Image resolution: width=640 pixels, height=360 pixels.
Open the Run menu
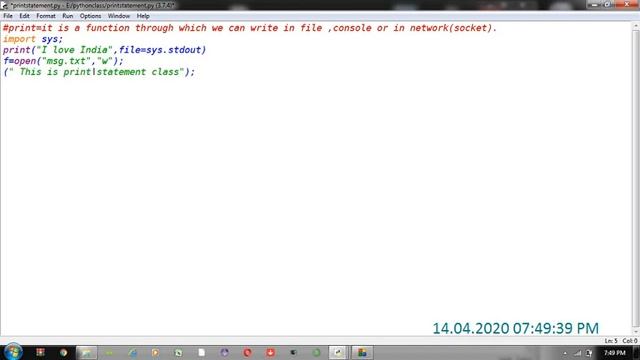[x=68, y=16]
